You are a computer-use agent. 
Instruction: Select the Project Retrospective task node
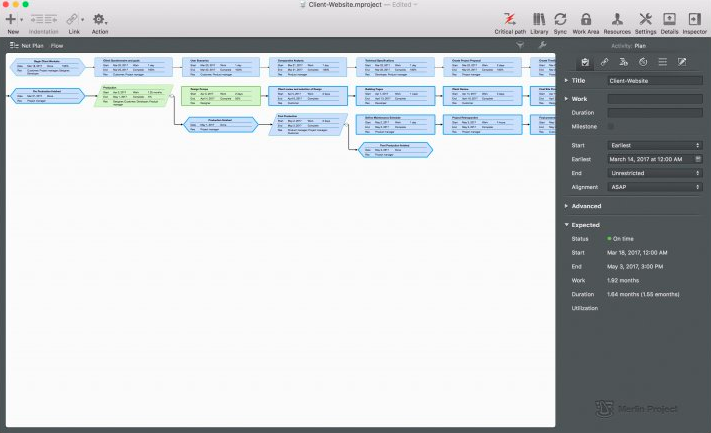[482, 125]
